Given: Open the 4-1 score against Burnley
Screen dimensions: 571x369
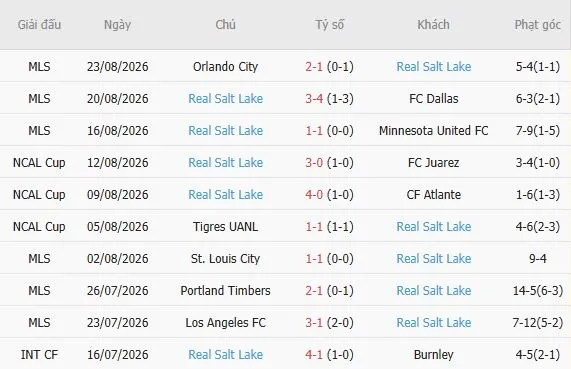Looking at the screenshot, I should click(x=314, y=355).
